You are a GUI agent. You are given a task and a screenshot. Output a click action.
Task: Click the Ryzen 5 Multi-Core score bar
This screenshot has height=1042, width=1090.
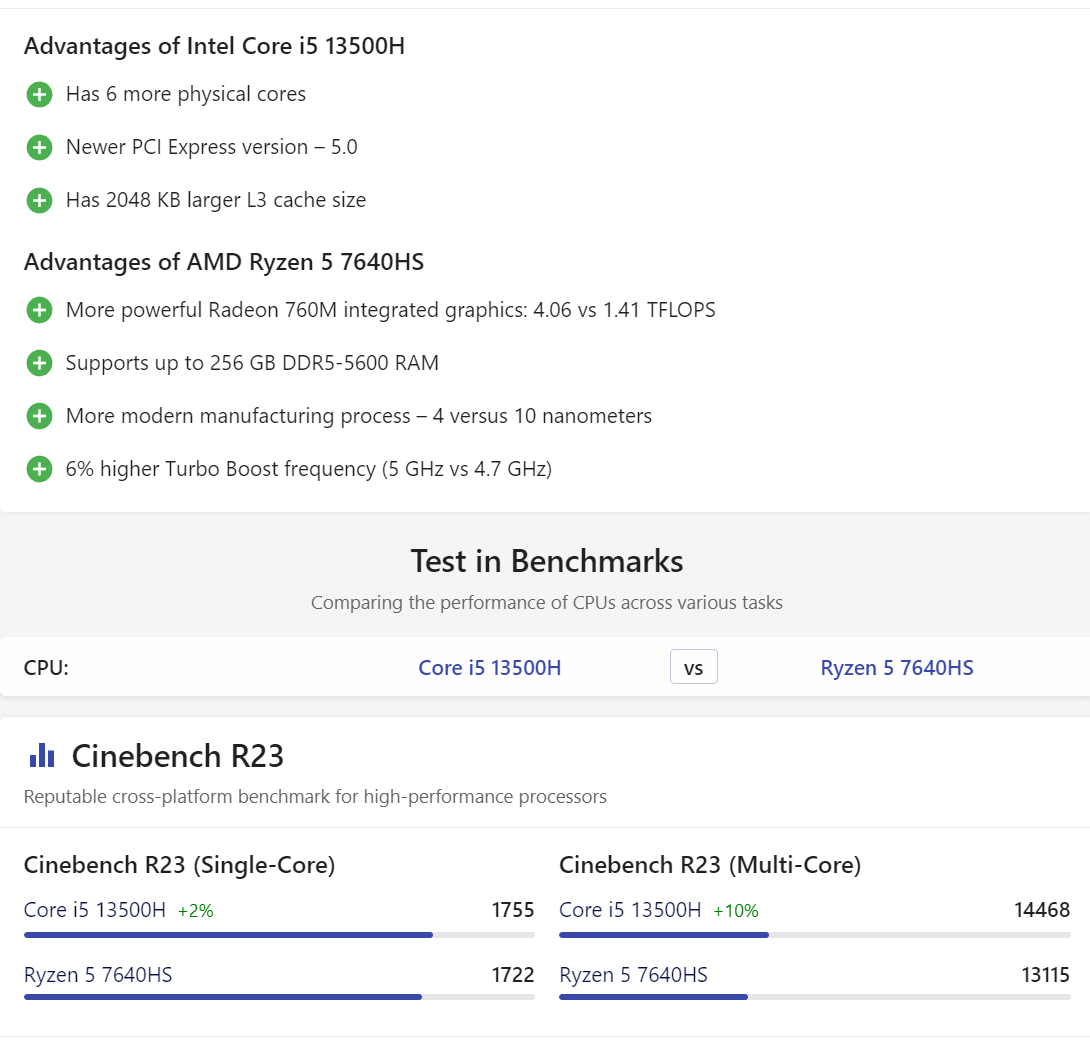click(815, 997)
